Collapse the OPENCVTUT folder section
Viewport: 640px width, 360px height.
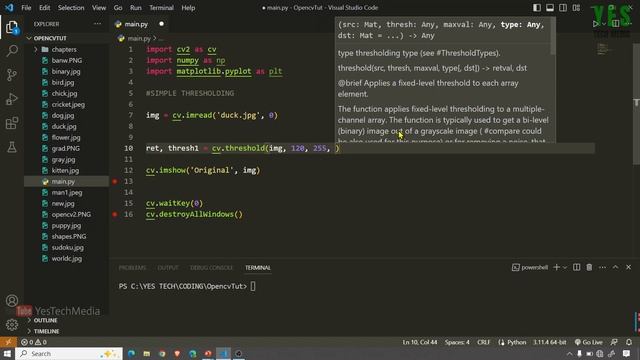coord(49,38)
